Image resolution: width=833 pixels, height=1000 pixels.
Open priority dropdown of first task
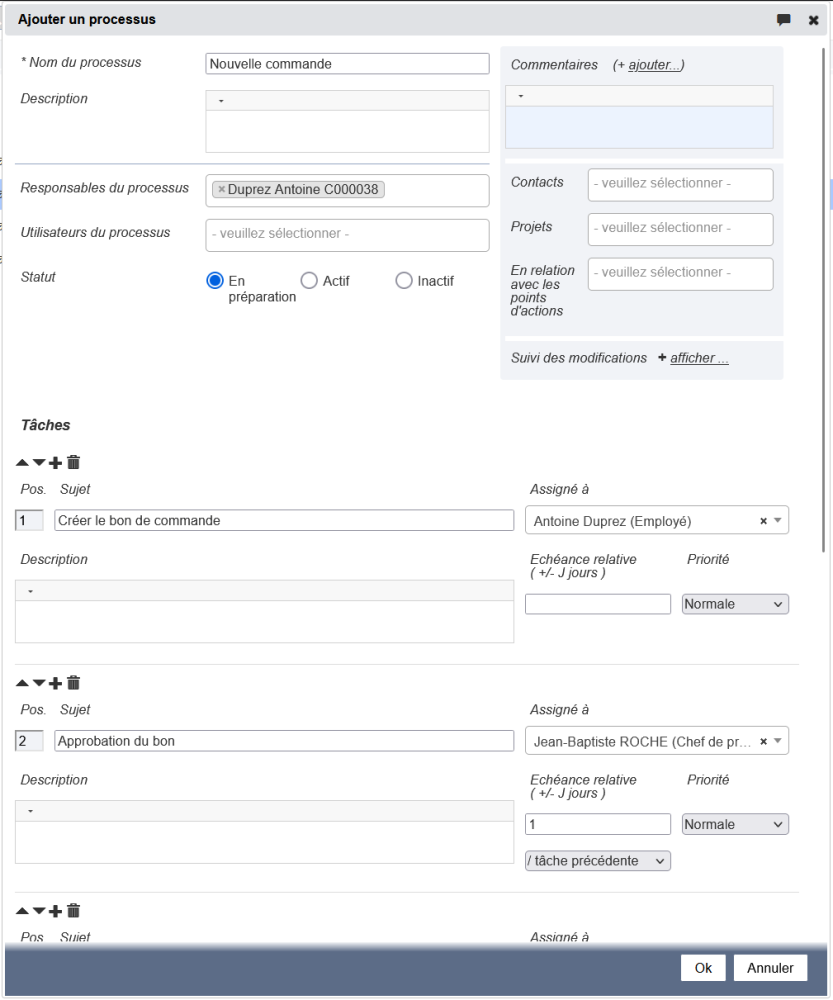[x=734, y=604]
